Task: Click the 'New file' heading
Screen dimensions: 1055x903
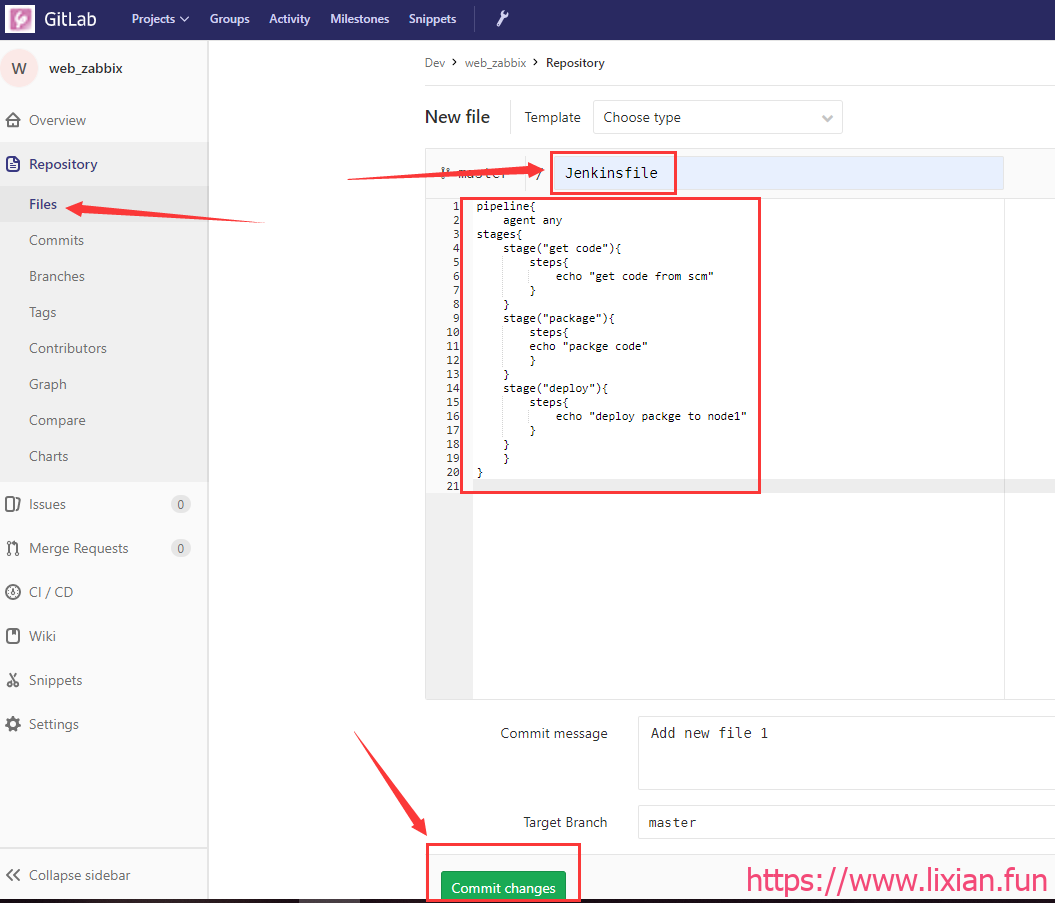Action: (x=458, y=117)
